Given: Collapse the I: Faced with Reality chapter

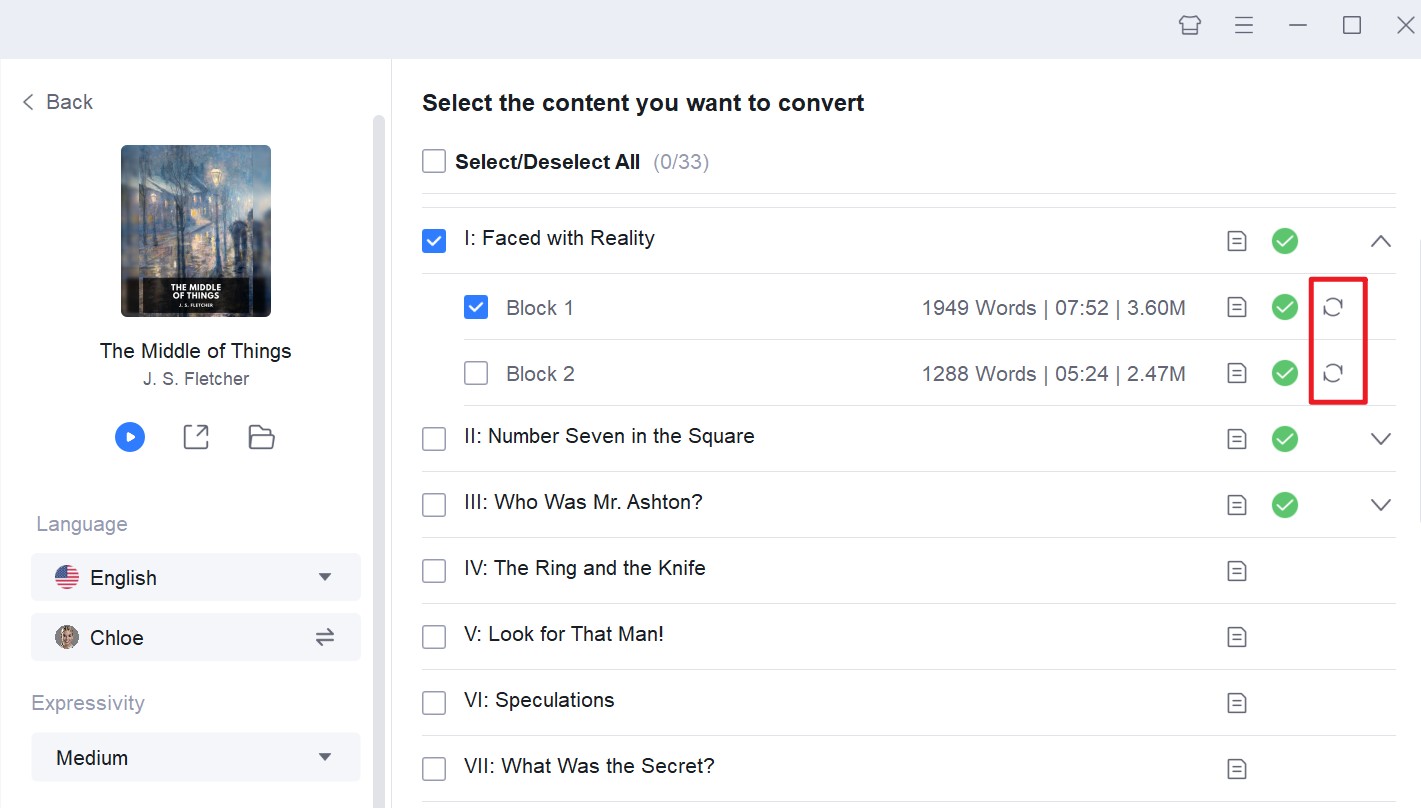Looking at the screenshot, I should coord(1380,241).
